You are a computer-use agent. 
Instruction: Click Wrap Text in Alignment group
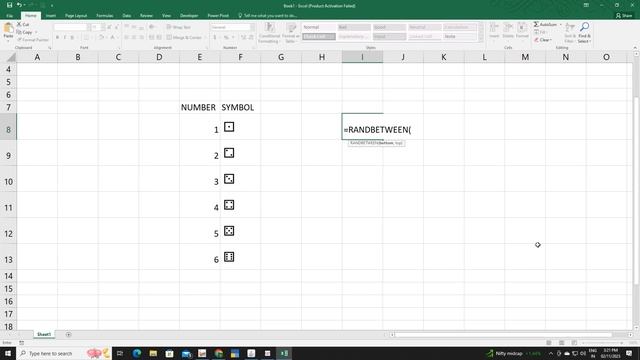[x=179, y=27]
